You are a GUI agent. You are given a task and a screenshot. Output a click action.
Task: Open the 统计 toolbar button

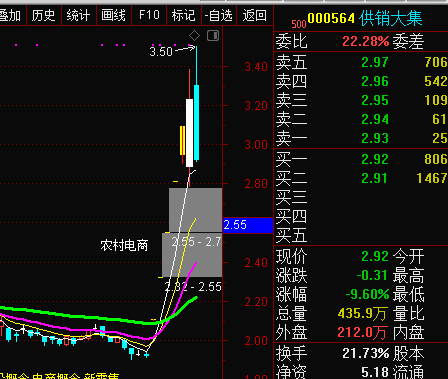[x=78, y=15]
